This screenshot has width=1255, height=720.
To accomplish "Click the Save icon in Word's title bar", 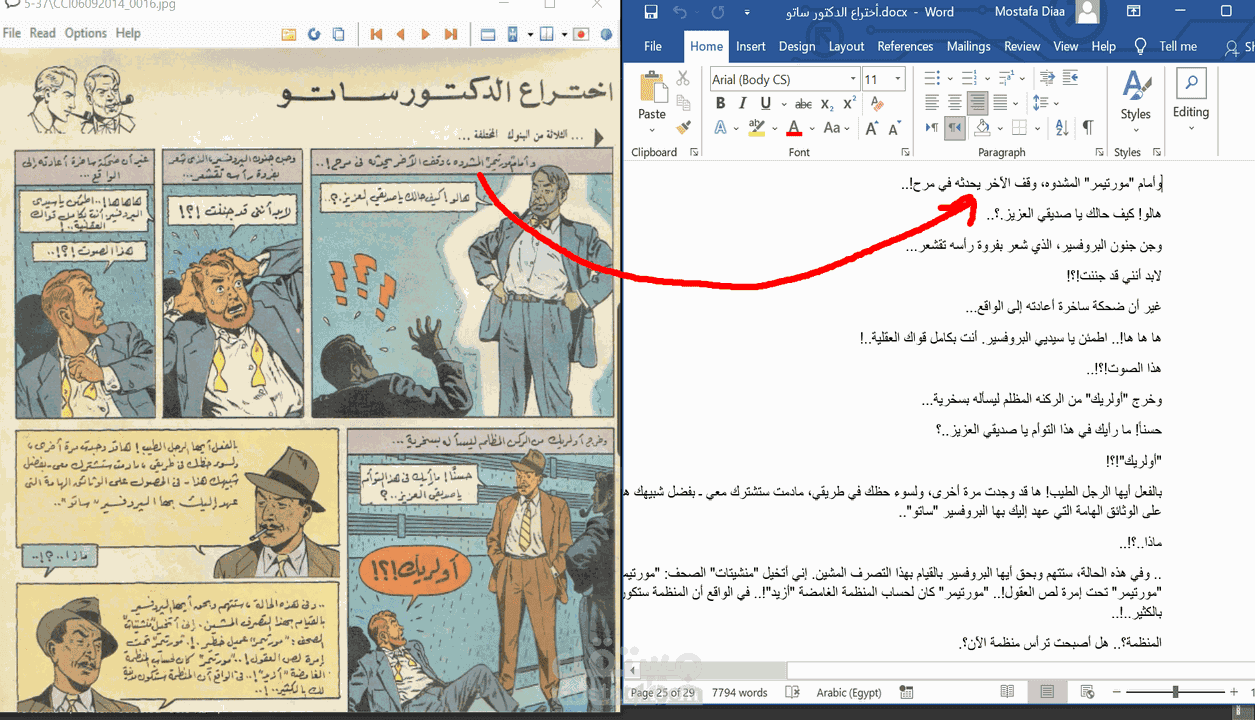I will click(651, 12).
